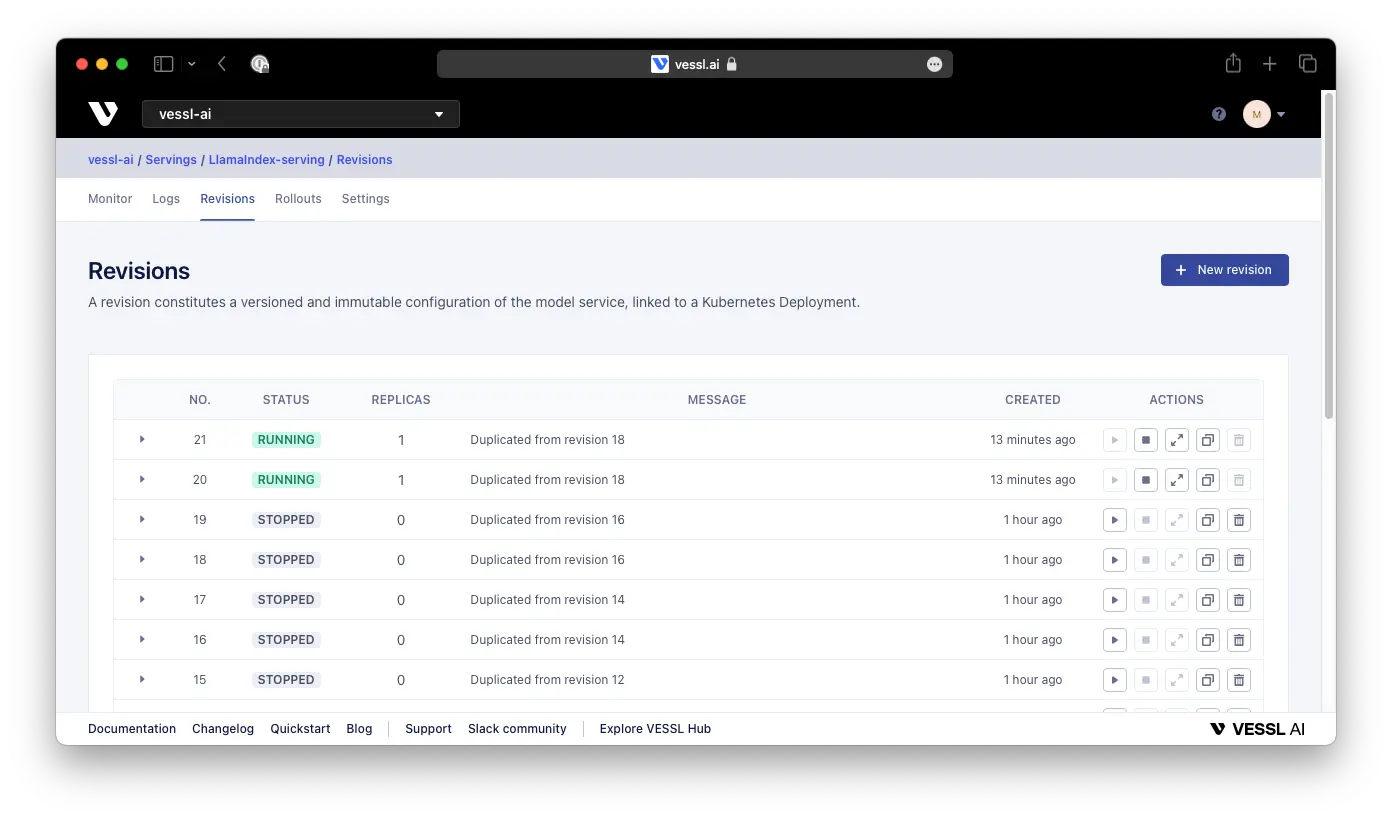Image resolution: width=1392 pixels, height=819 pixels.
Task: Open the Support footer link
Action: (428, 729)
